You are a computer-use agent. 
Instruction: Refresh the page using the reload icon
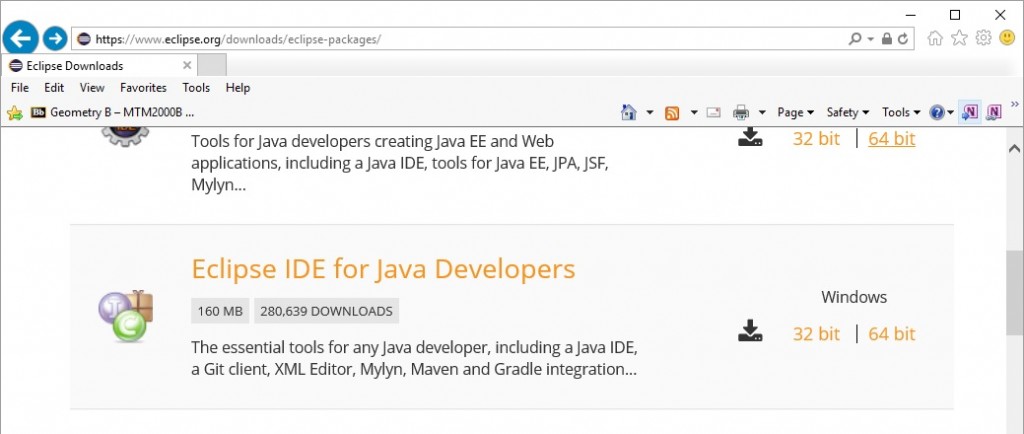point(904,39)
